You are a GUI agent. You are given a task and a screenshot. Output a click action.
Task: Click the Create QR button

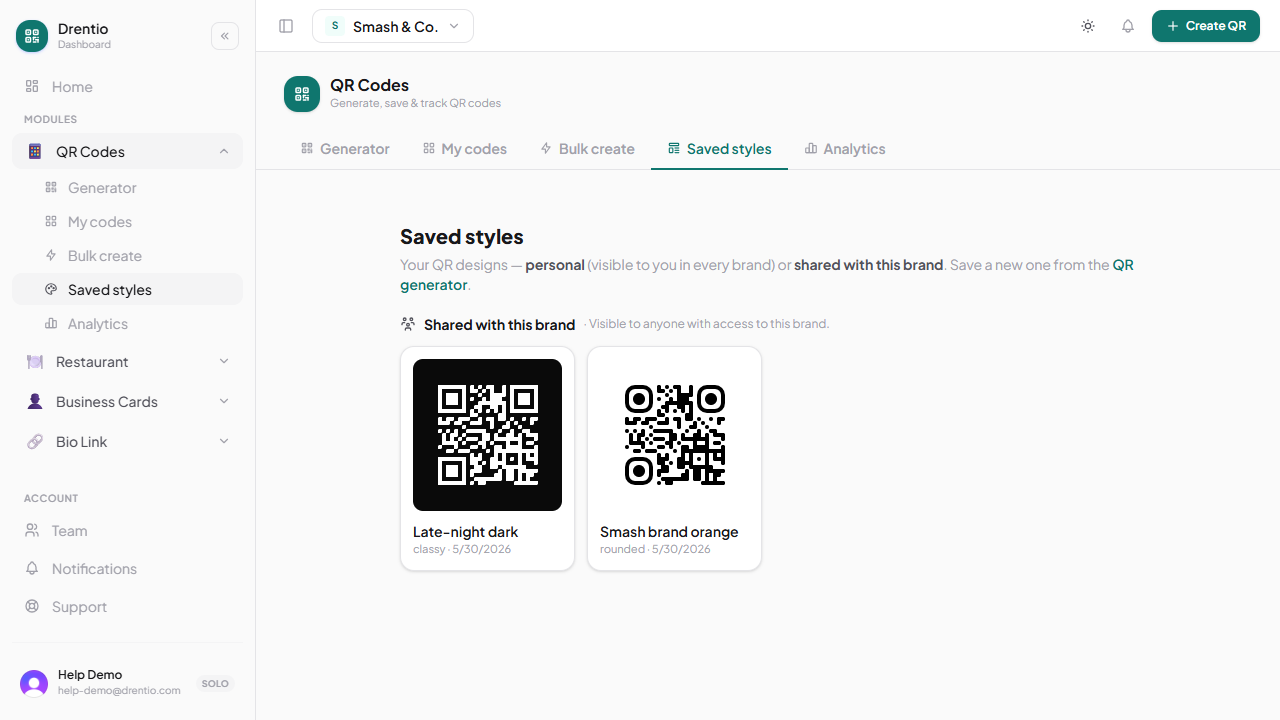(x=1205, y=26)
